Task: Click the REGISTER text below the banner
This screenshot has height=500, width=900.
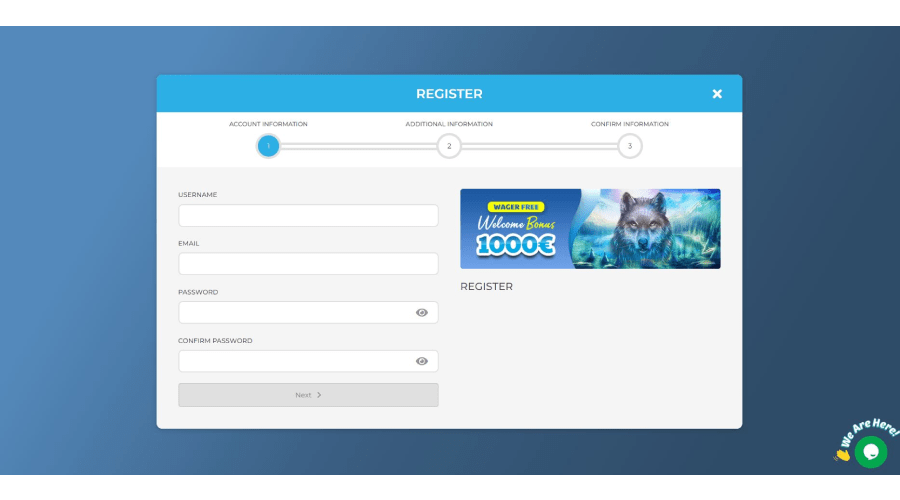Action: click(486, 287)
